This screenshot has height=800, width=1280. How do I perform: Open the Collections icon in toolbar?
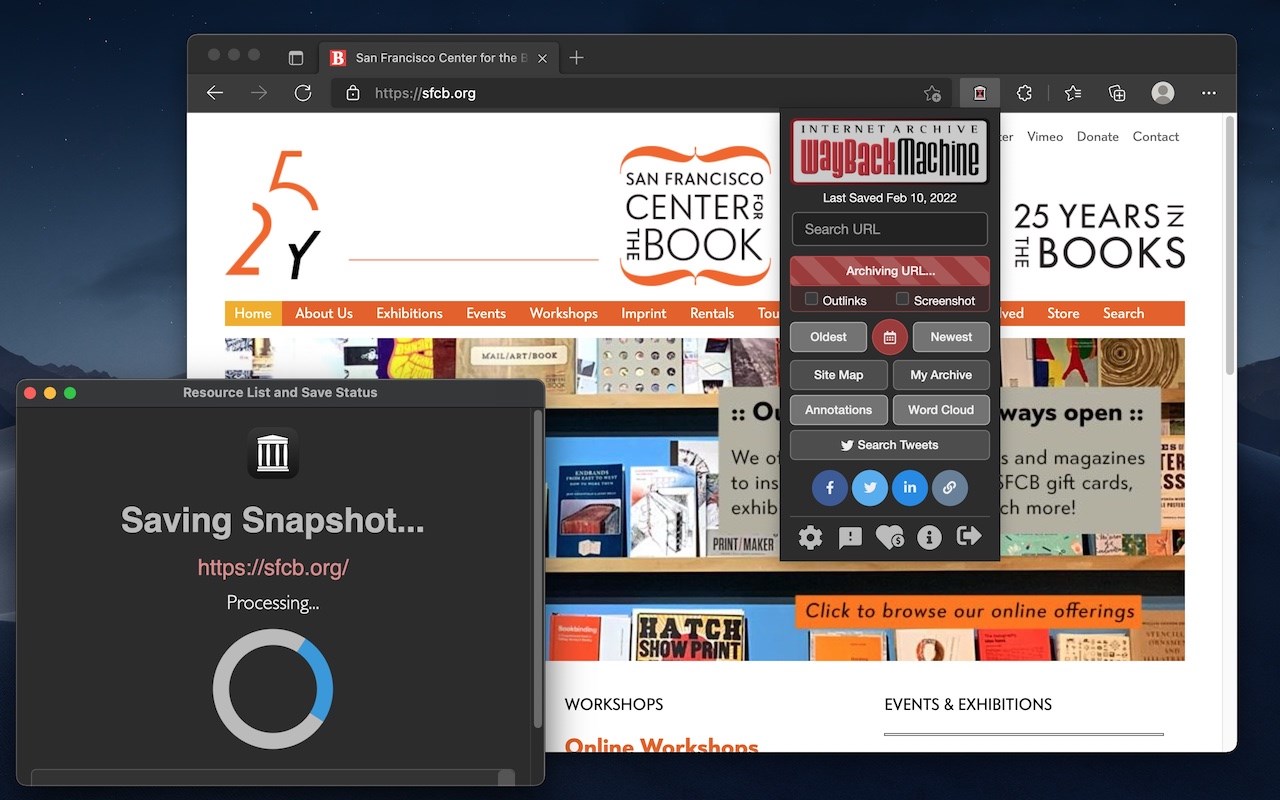pos(1117,93)
